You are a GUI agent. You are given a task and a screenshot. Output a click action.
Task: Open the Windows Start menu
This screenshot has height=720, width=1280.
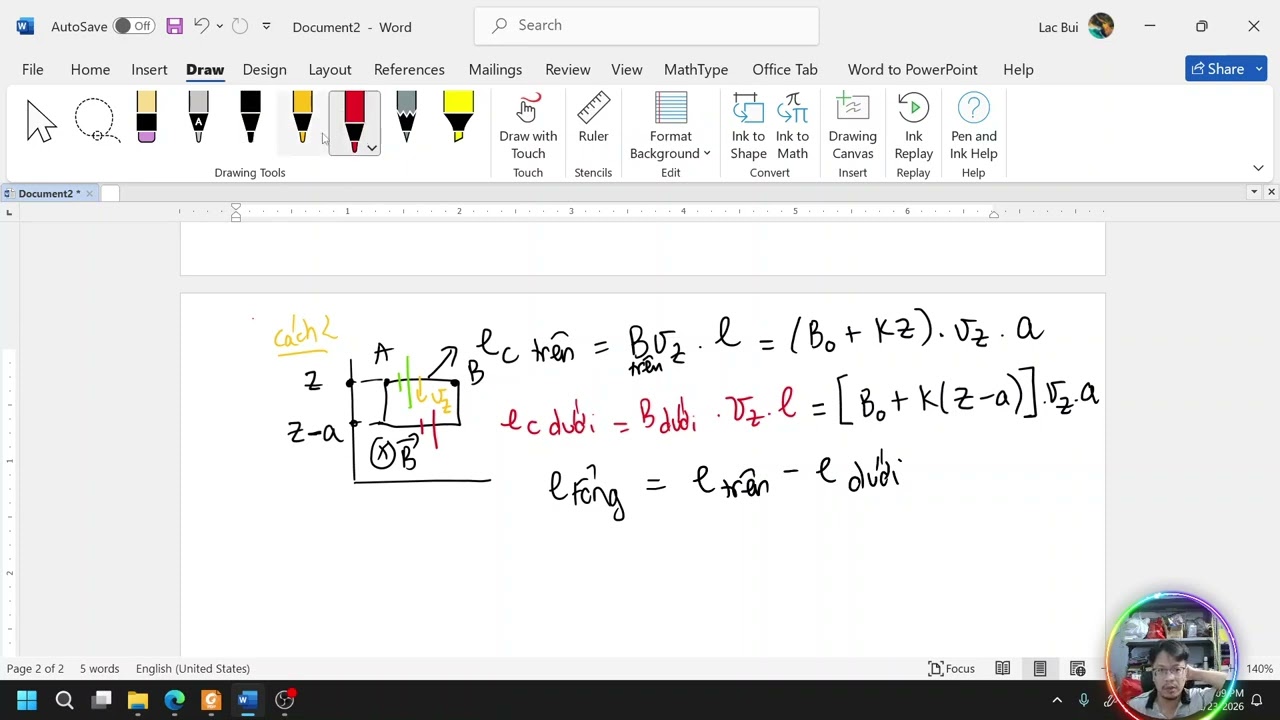(27, 700)
